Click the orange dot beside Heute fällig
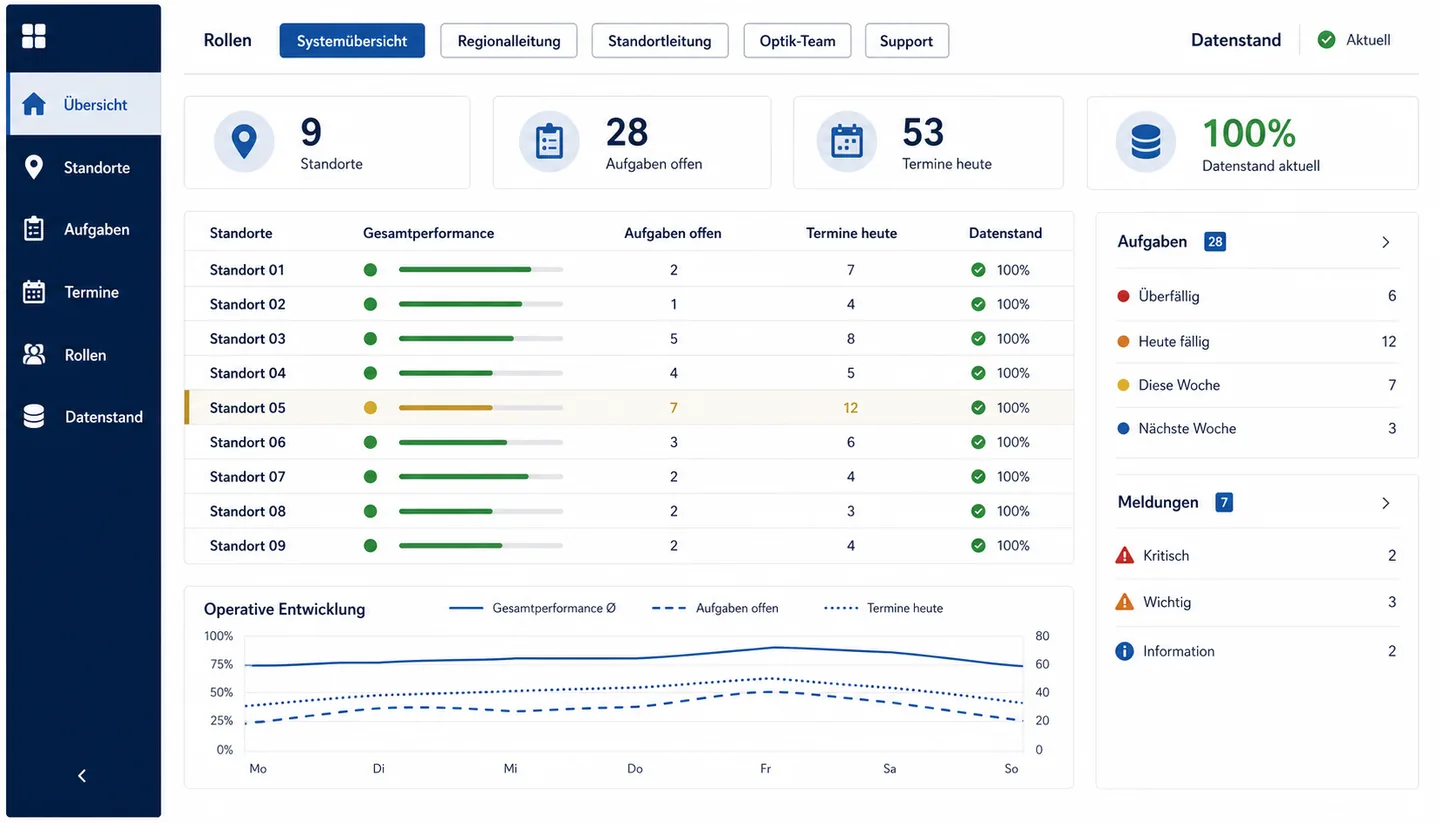 (x=1123, y=342)
